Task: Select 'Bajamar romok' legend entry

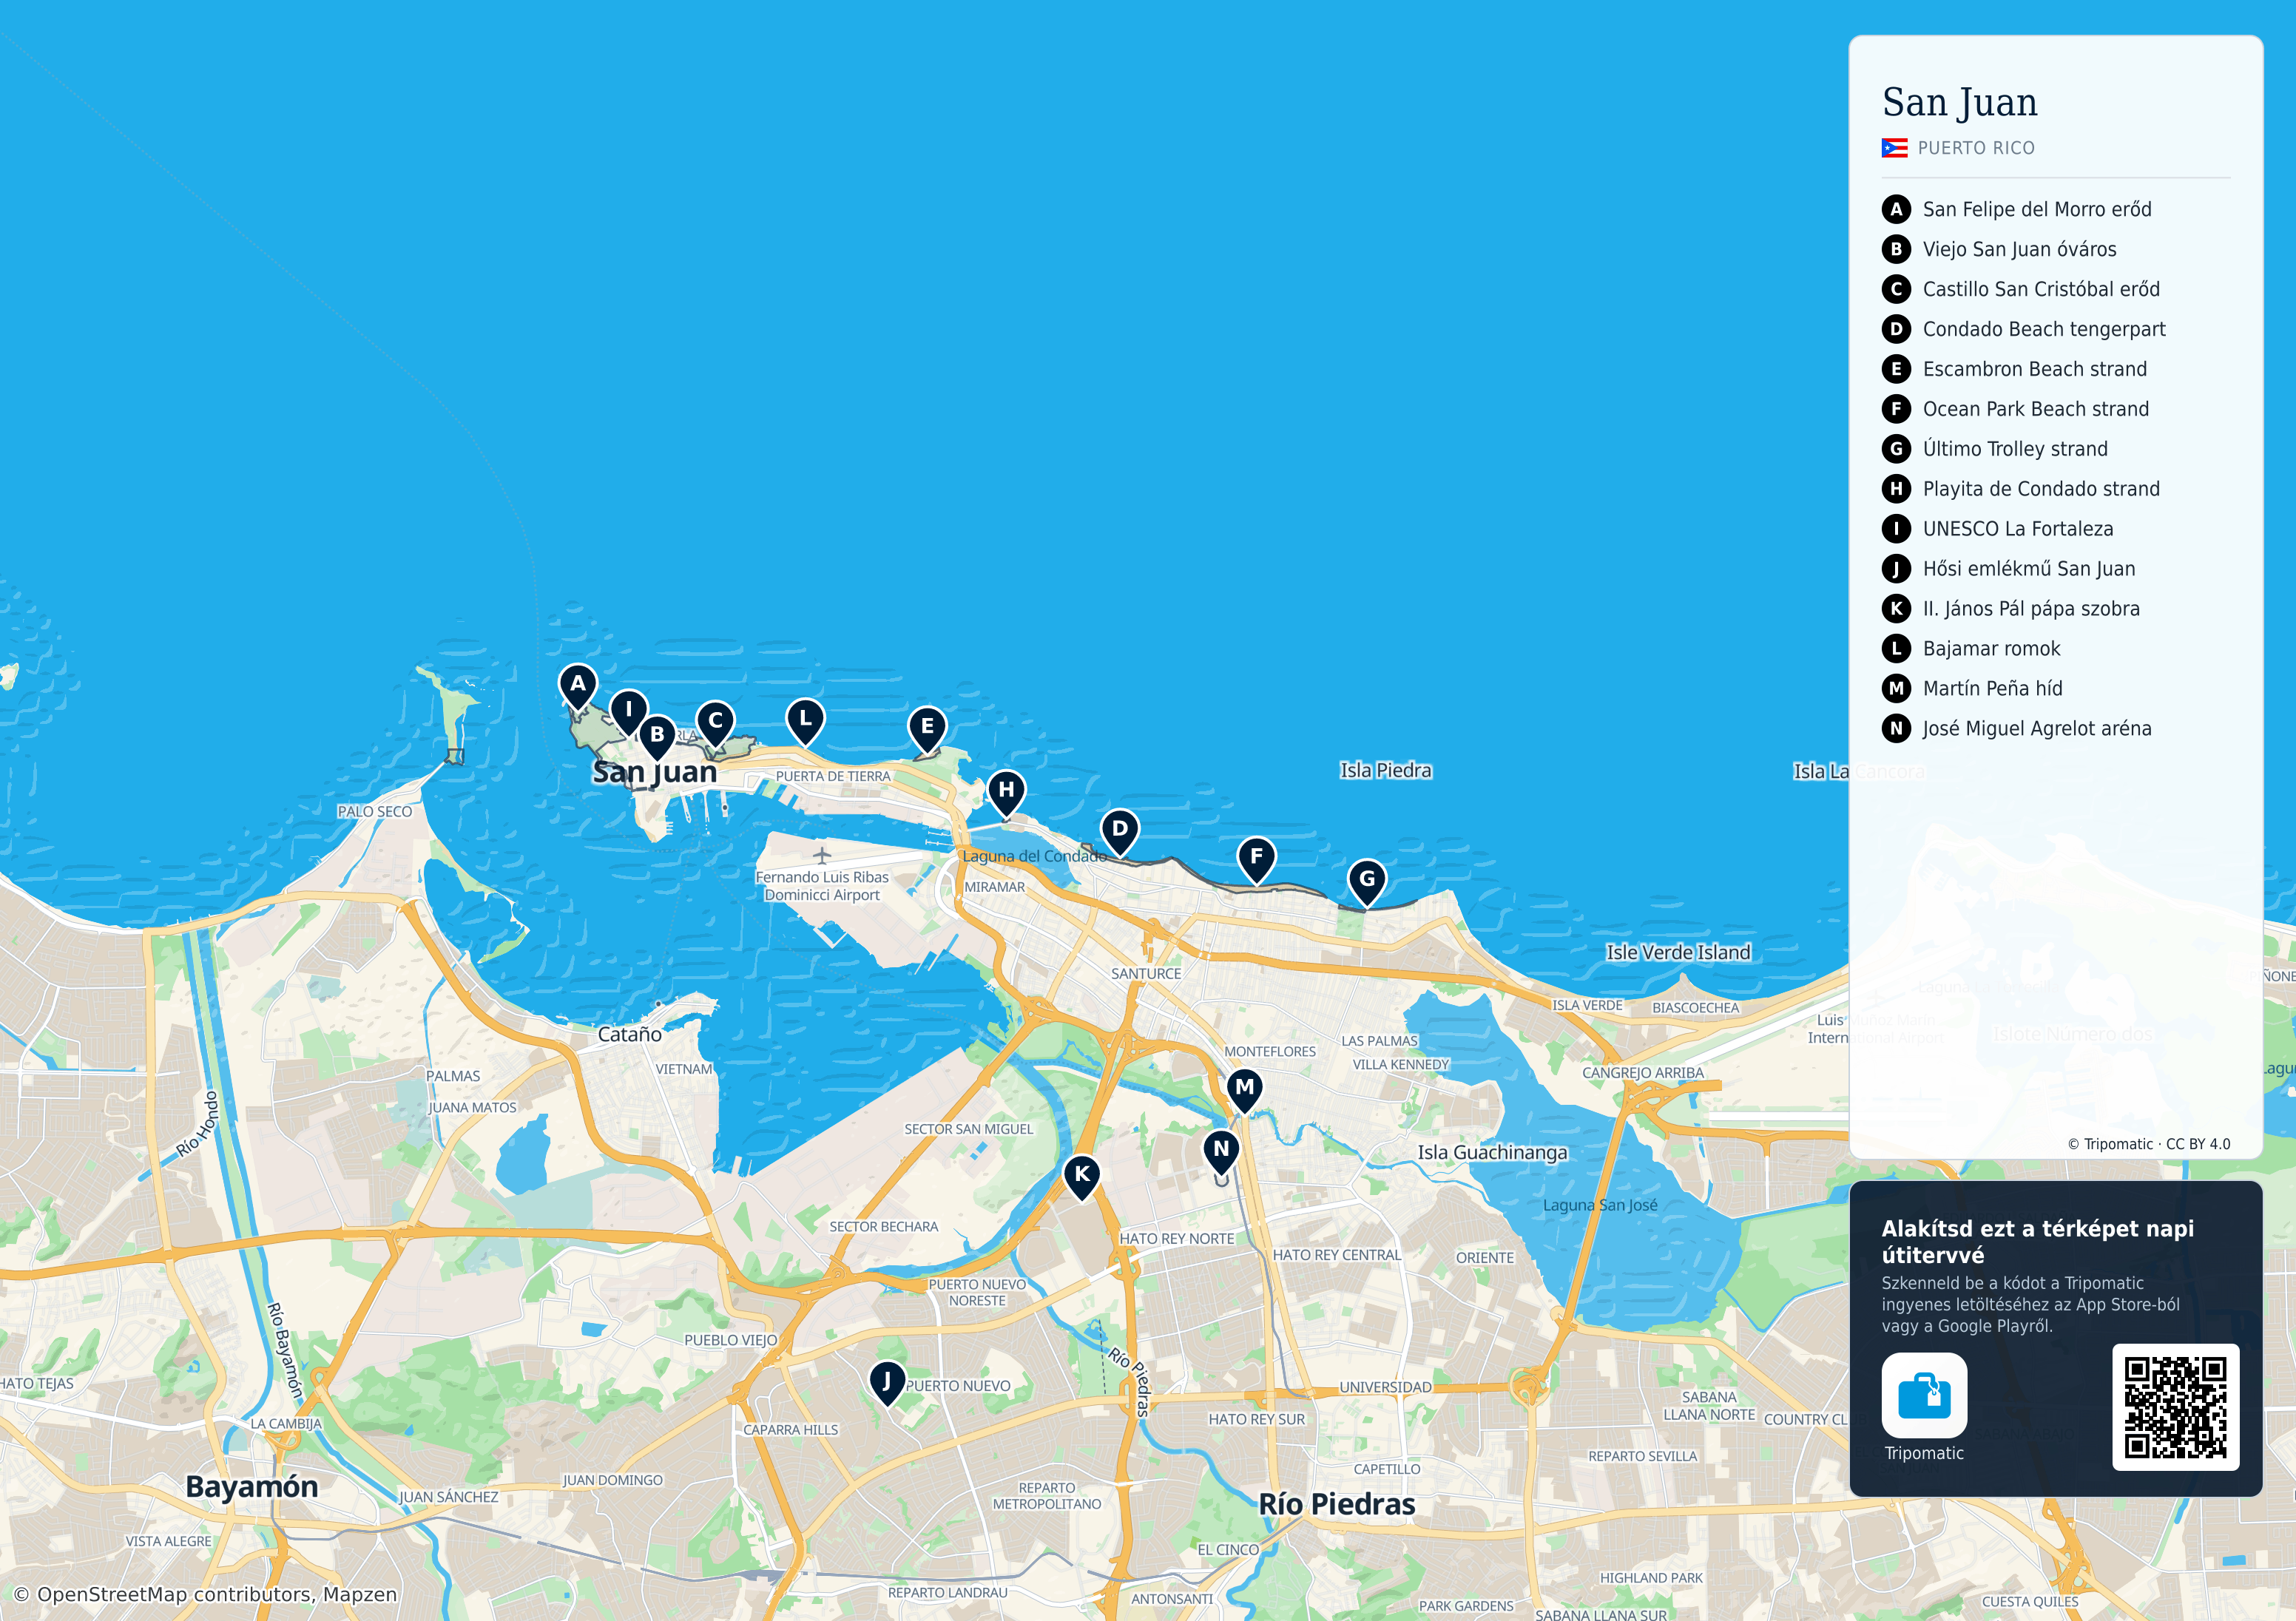Action: click(1991, 648)
